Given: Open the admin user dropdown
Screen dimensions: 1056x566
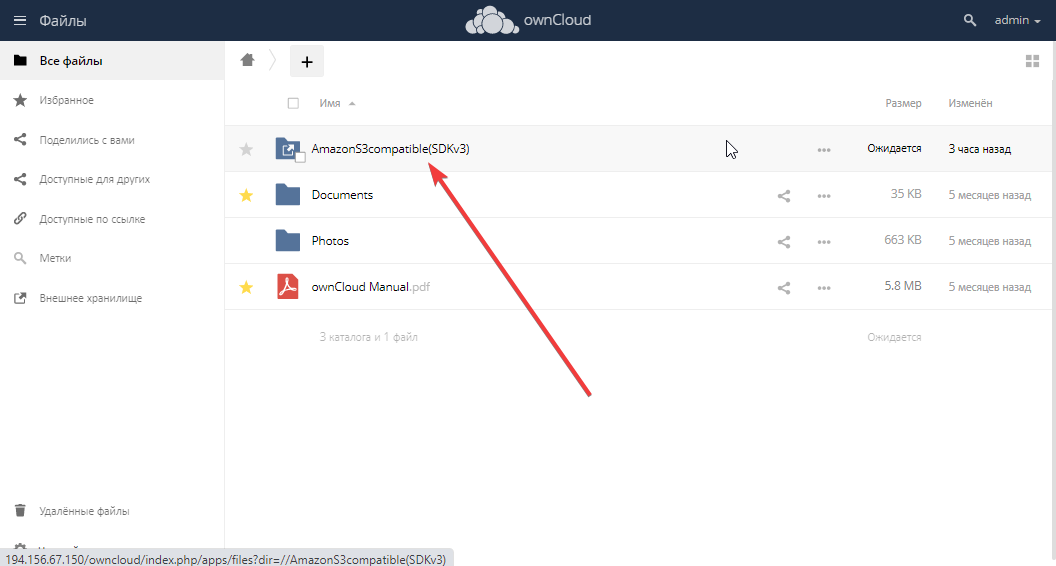Looking at the screenshot, I should 1018,20.
